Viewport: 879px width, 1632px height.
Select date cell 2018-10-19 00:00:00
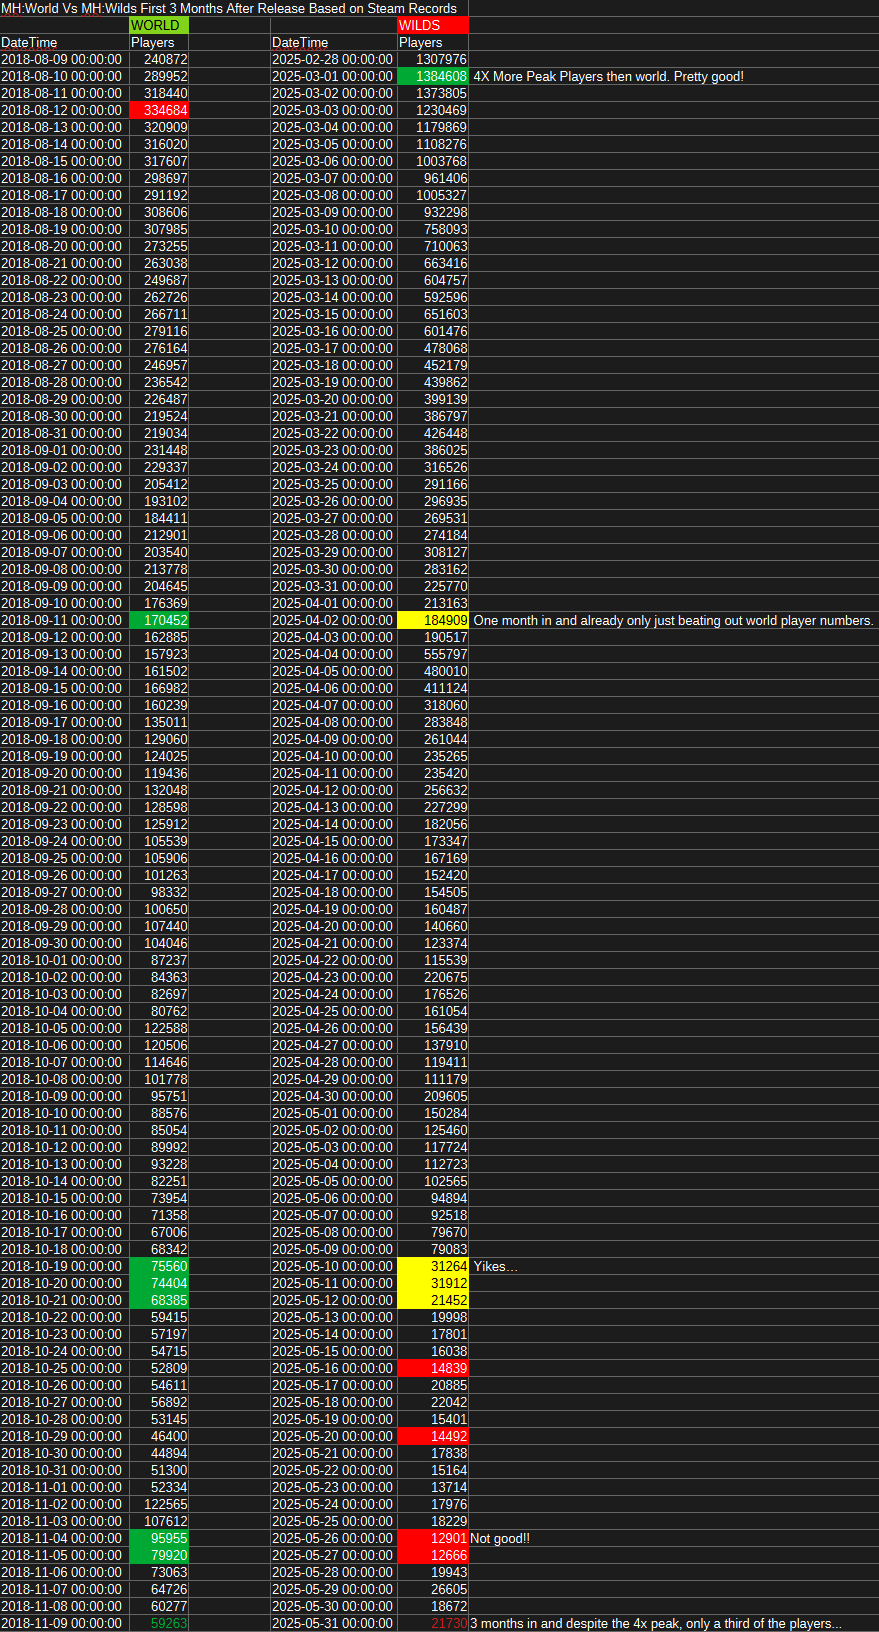coord(64,1266)
